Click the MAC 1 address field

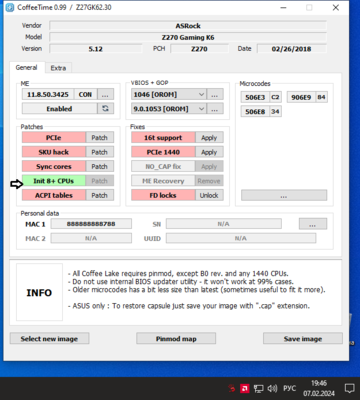pyautogui.click(x=91, y=224)
